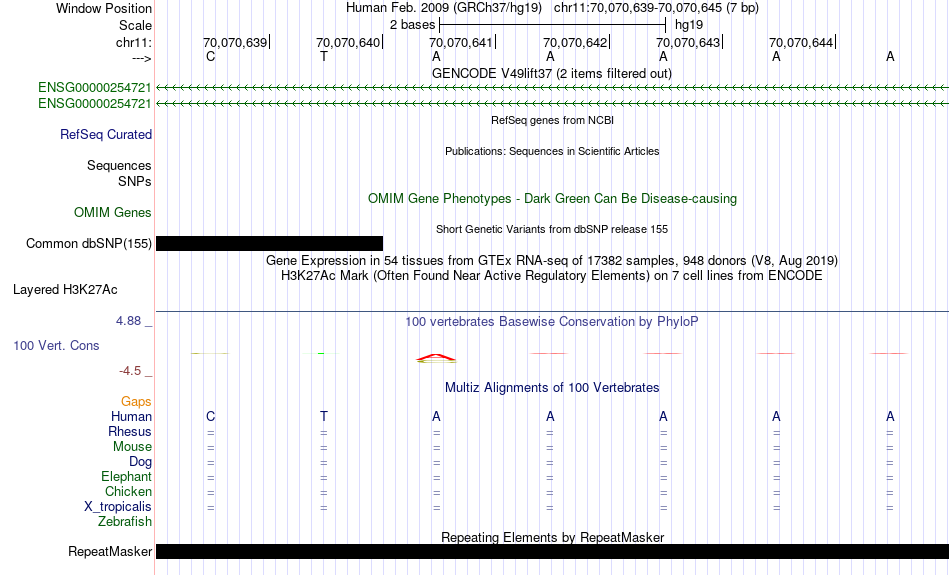Click the 4.88 PhyloP upper scale value
This screenshot has width=950, height=575.
pyautogui.click(x=128, y=321)
